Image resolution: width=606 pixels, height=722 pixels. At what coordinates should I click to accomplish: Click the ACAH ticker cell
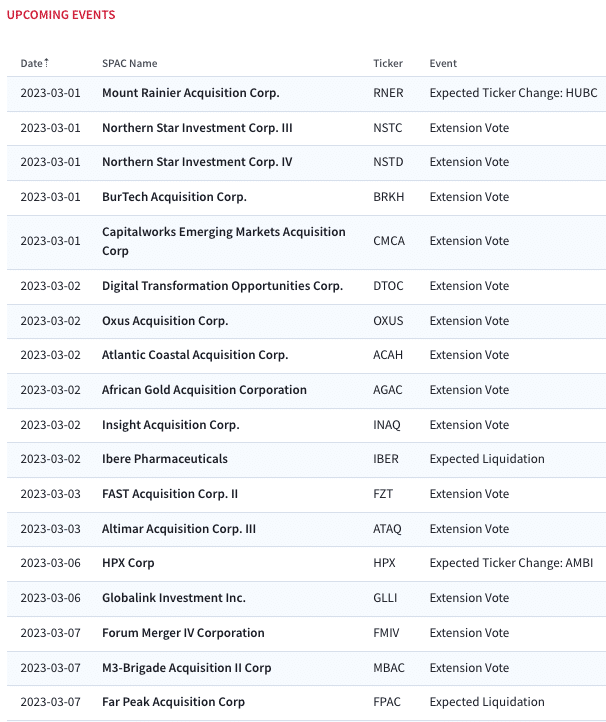(388, 355)
